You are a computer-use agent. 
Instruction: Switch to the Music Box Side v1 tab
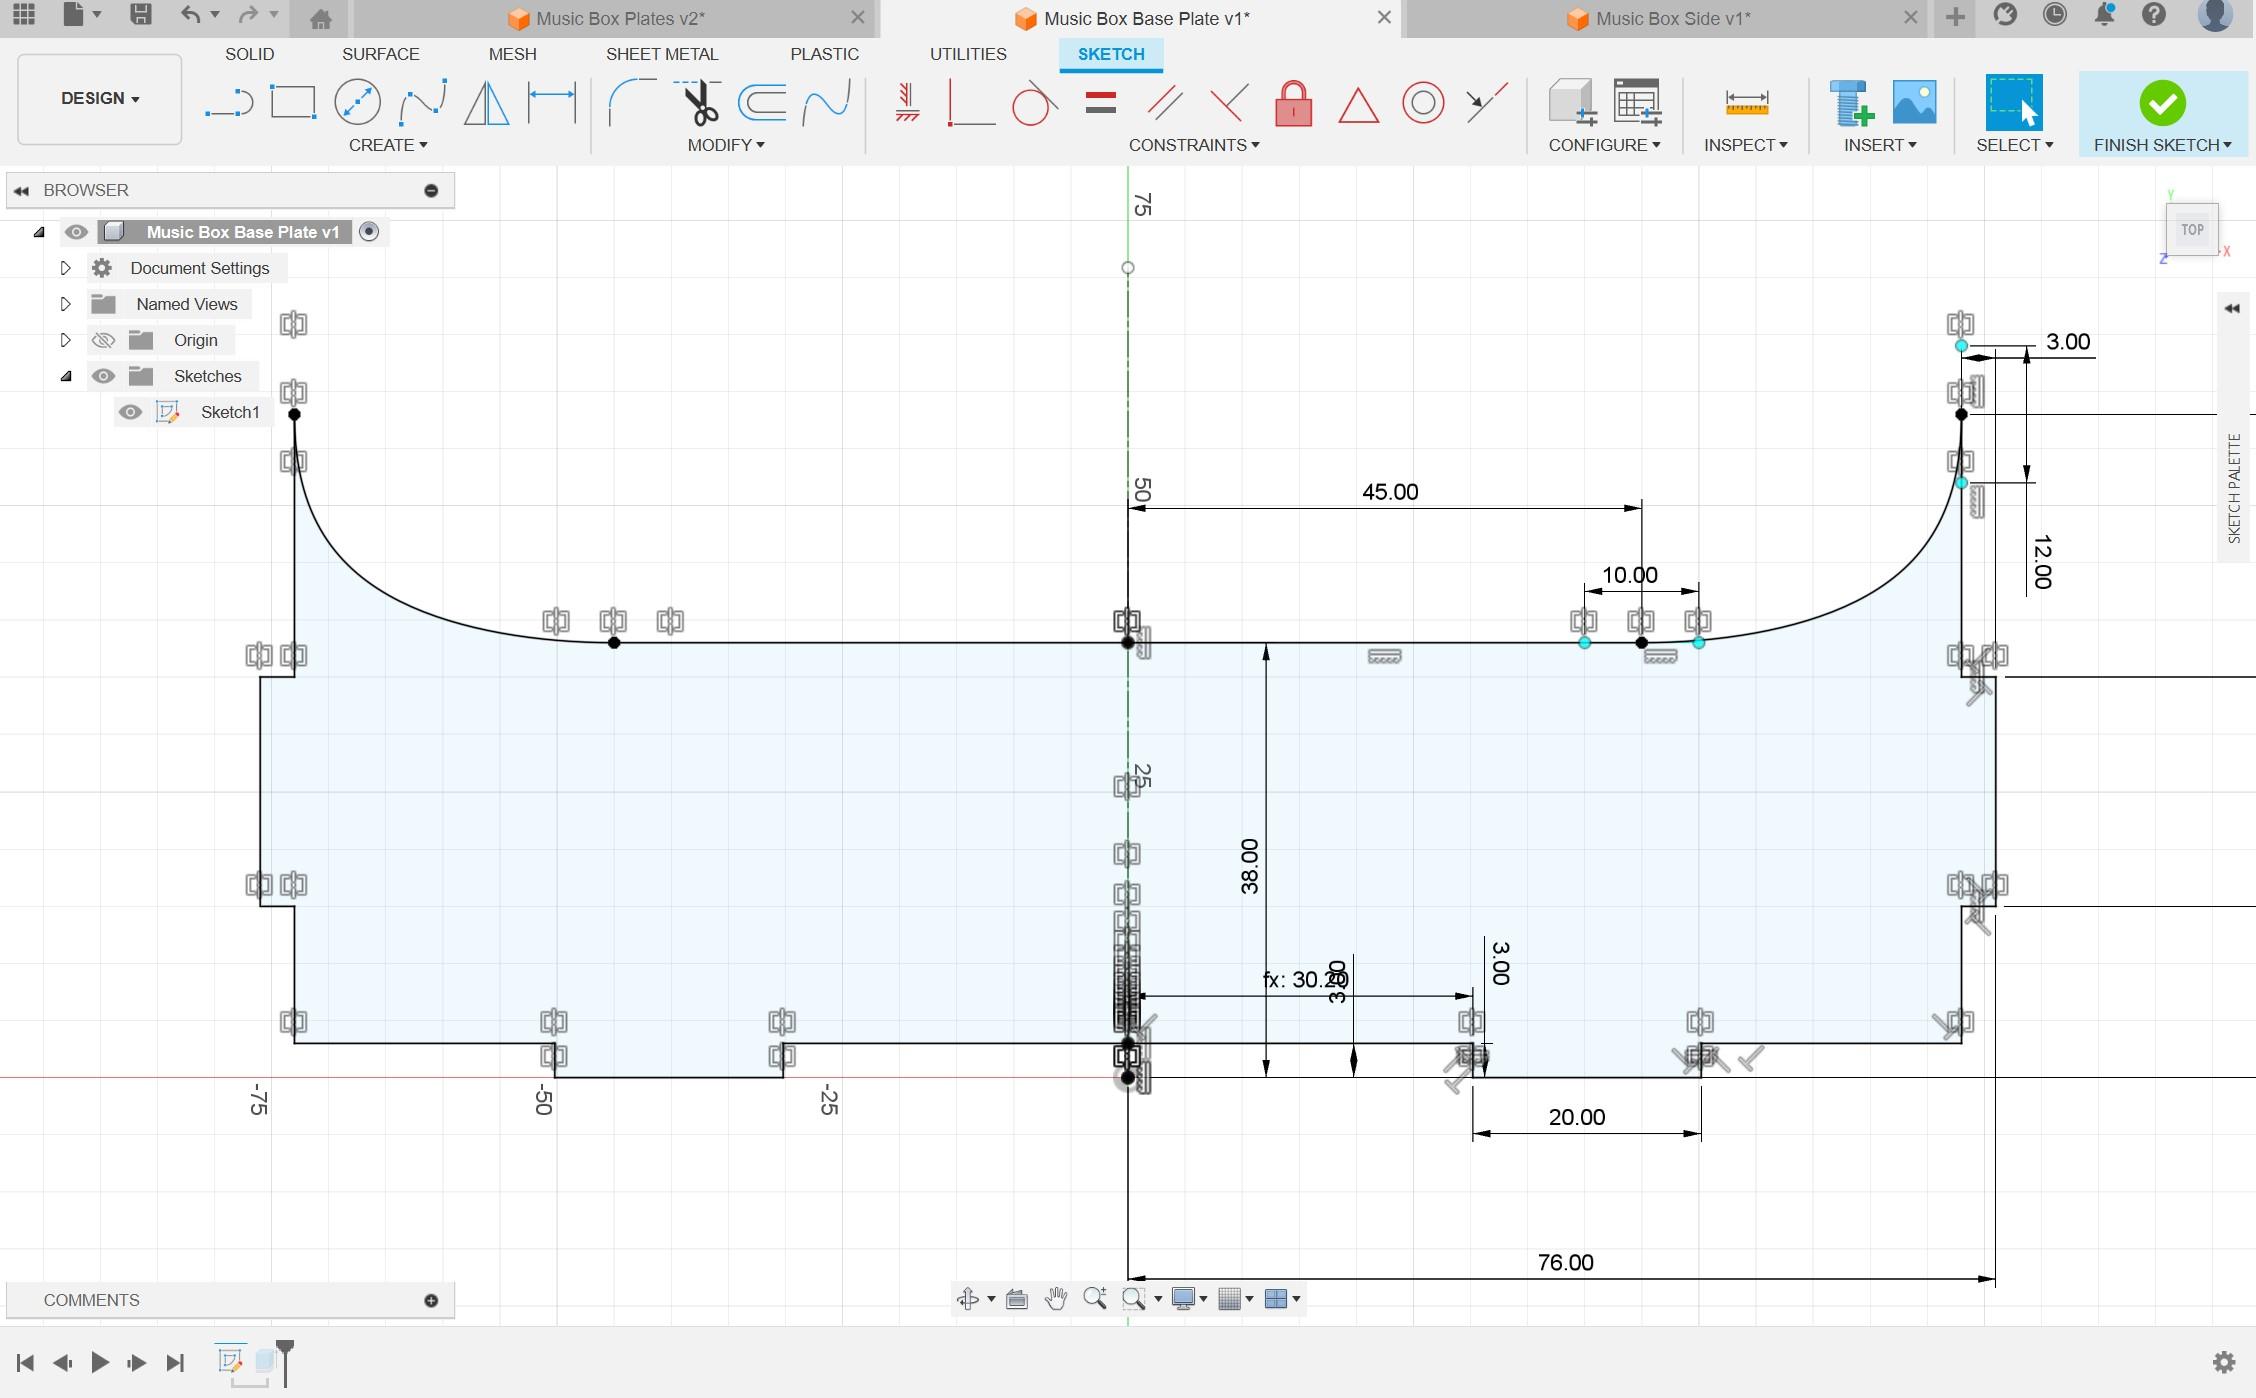pos(1672,18)
